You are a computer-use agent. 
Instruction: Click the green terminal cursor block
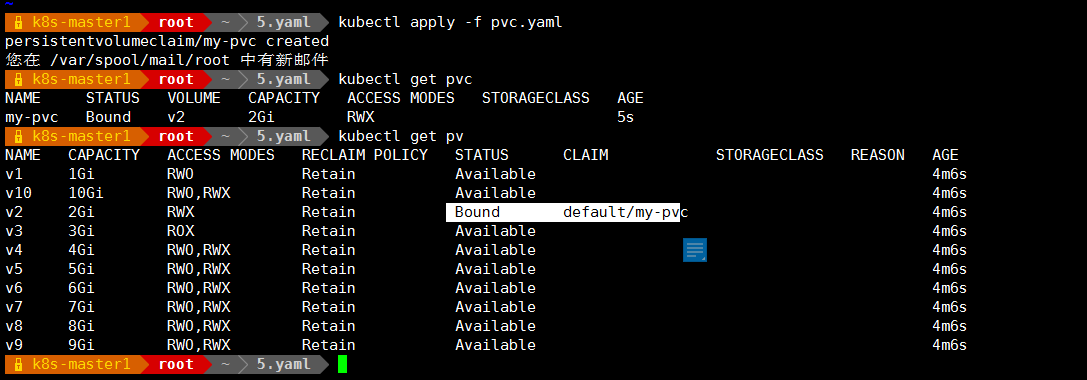pyautogui.click(x=342, y=364)
